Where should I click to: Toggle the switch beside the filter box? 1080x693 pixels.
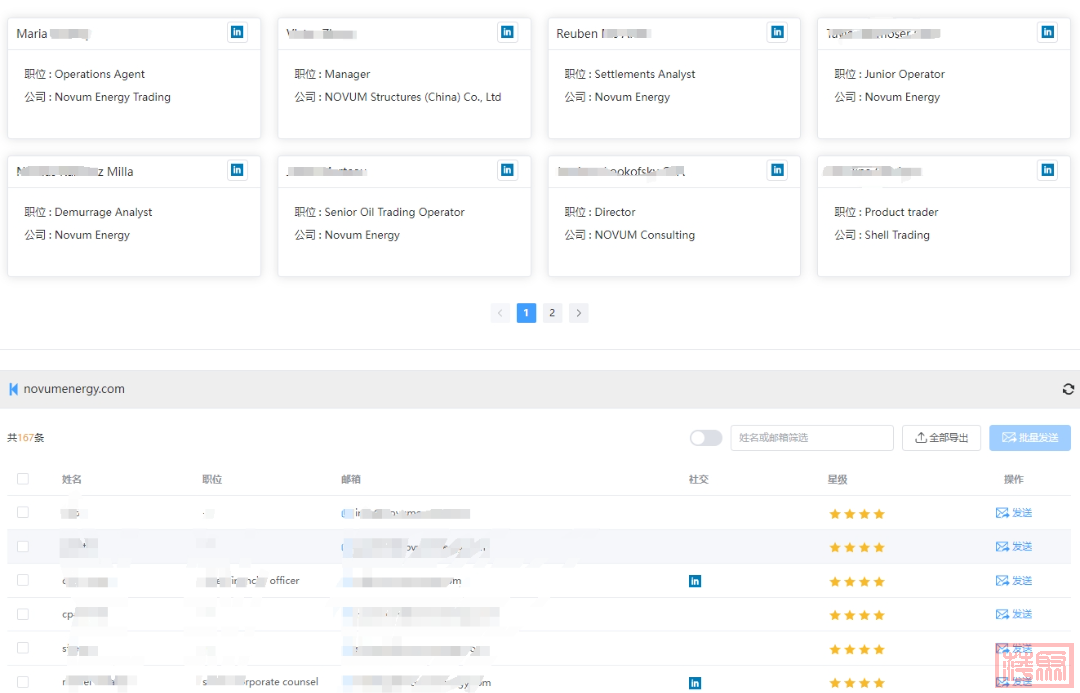(x=706, y=438)
